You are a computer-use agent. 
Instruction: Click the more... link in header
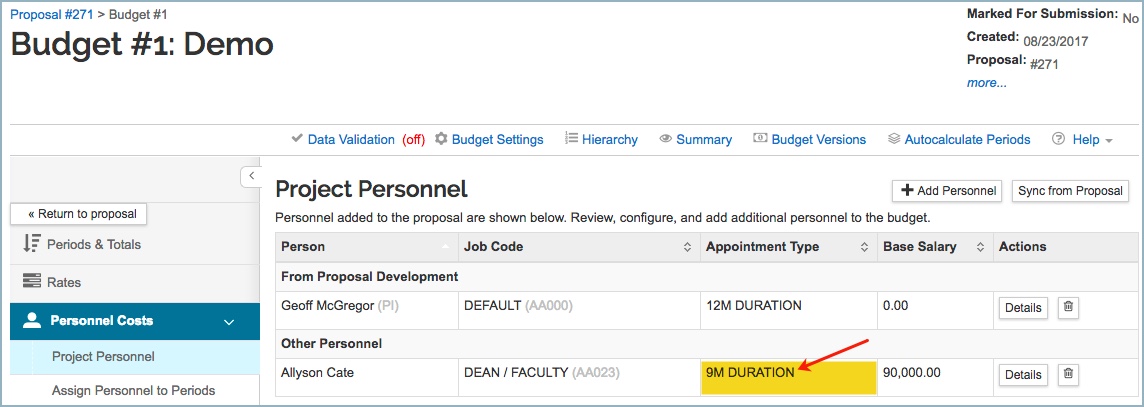point(986,83)
